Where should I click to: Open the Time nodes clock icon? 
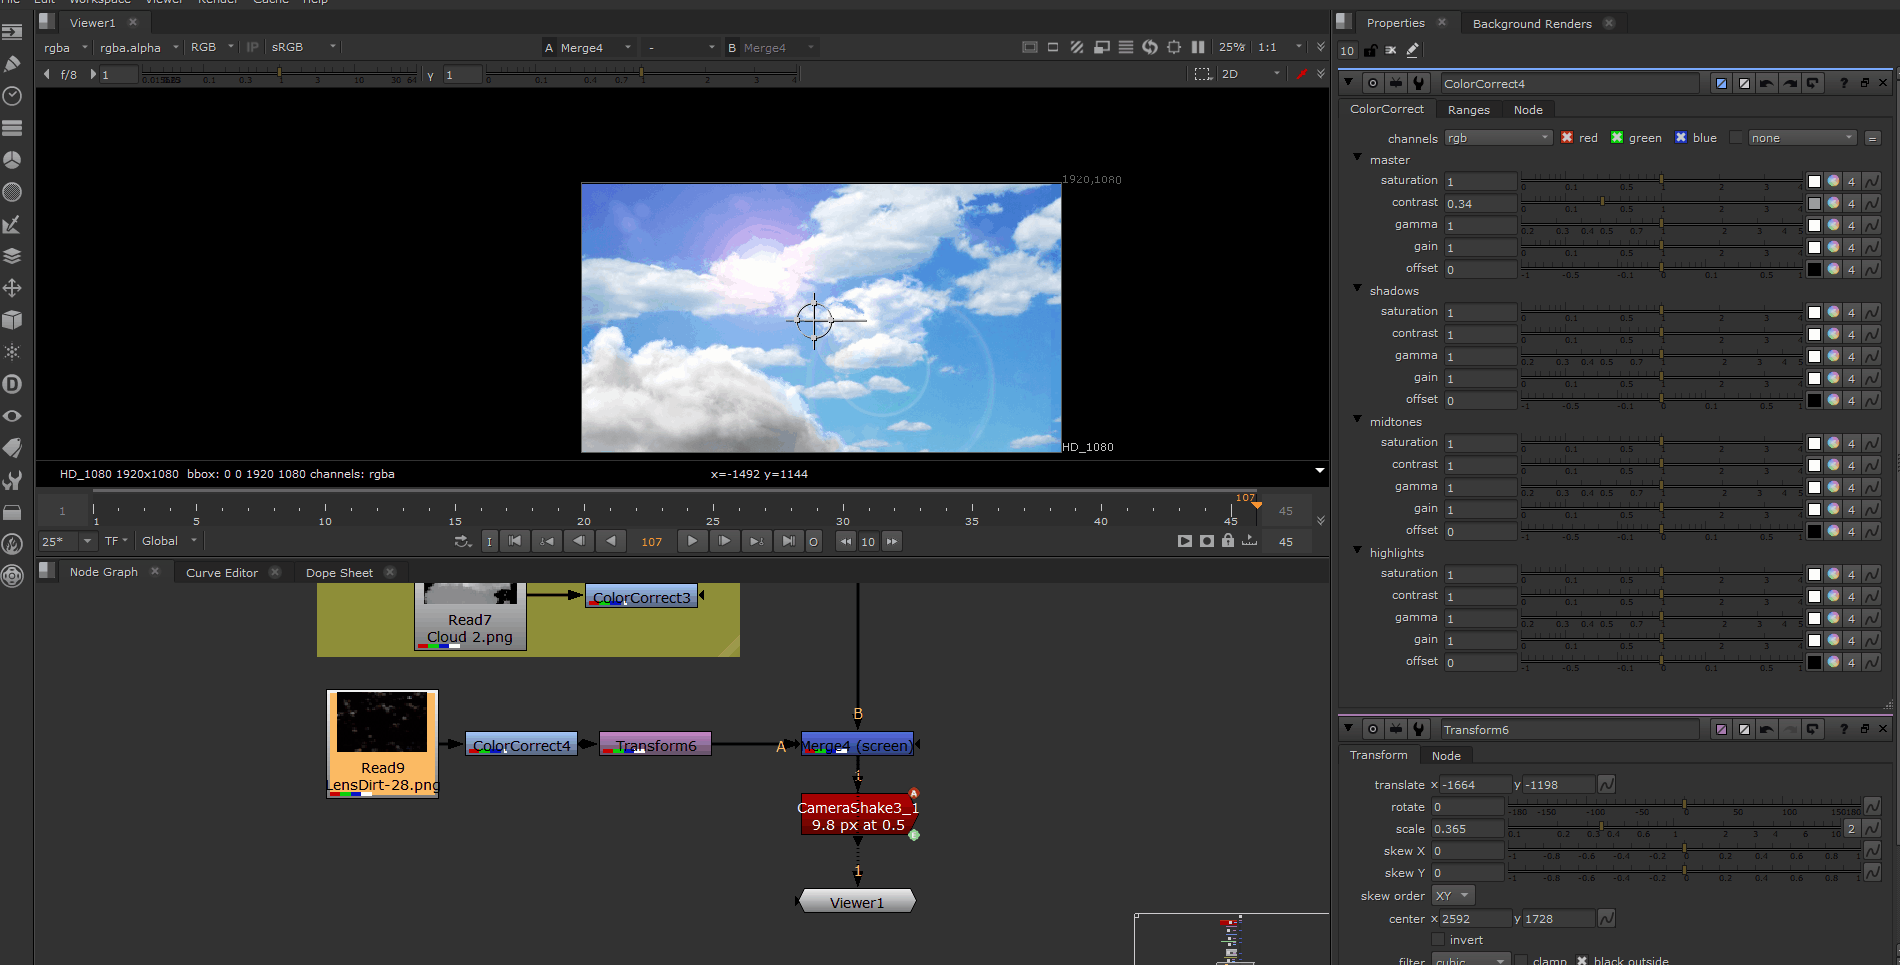(12, 96)
